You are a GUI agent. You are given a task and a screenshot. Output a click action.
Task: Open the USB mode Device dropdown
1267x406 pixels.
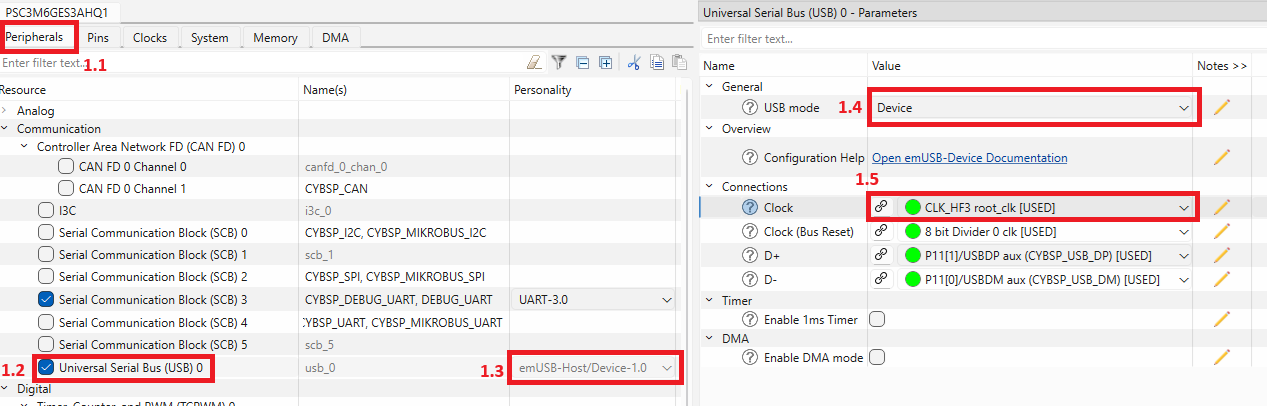point(1034,107)
